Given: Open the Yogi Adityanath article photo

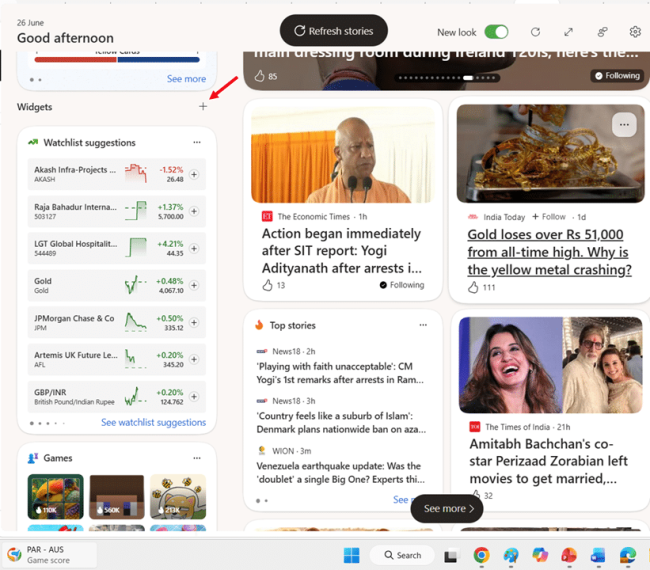Looking at the screenshot, I should [342, 155].
